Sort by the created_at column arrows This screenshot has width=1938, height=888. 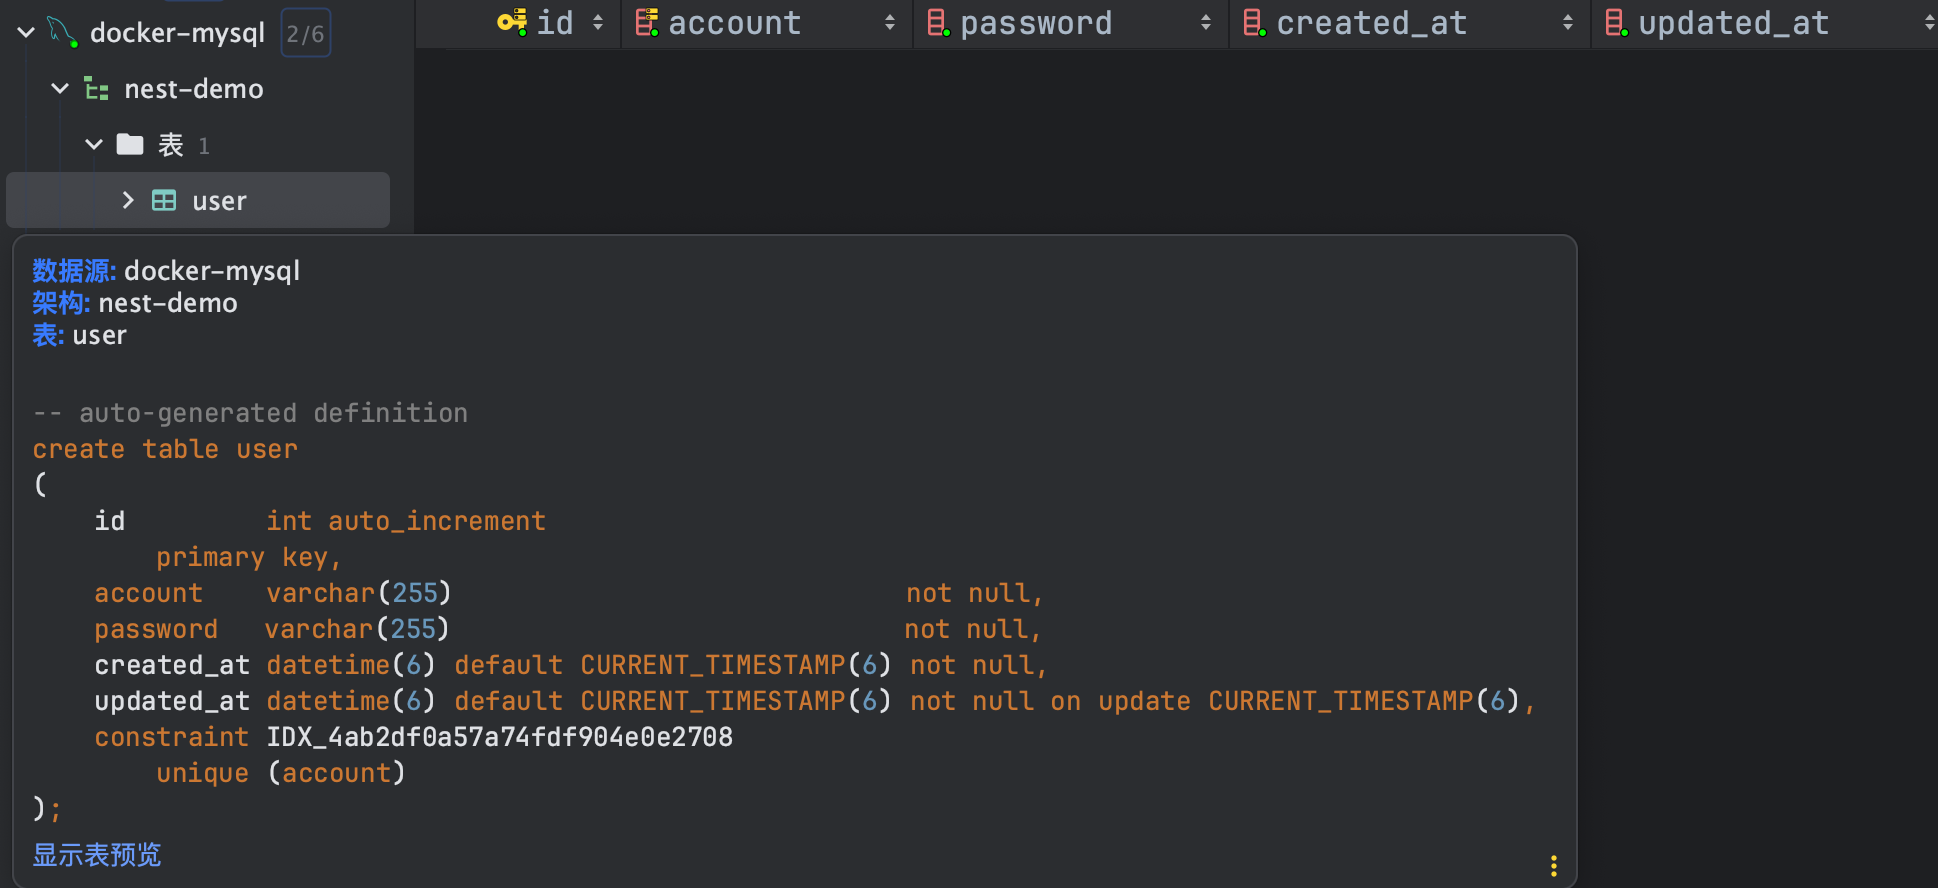[x=1568, y=22]
